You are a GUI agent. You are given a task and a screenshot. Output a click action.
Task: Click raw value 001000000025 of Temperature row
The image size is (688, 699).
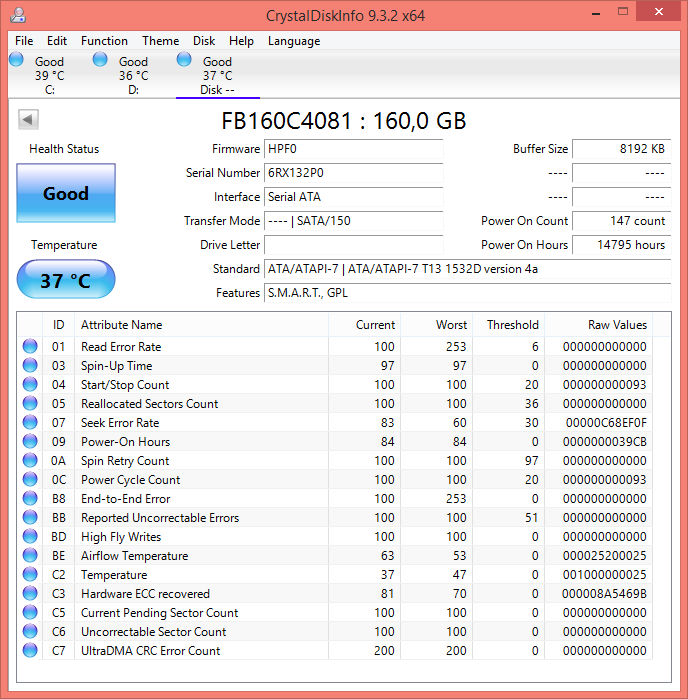pyautogui.click(x=605, y=575)
